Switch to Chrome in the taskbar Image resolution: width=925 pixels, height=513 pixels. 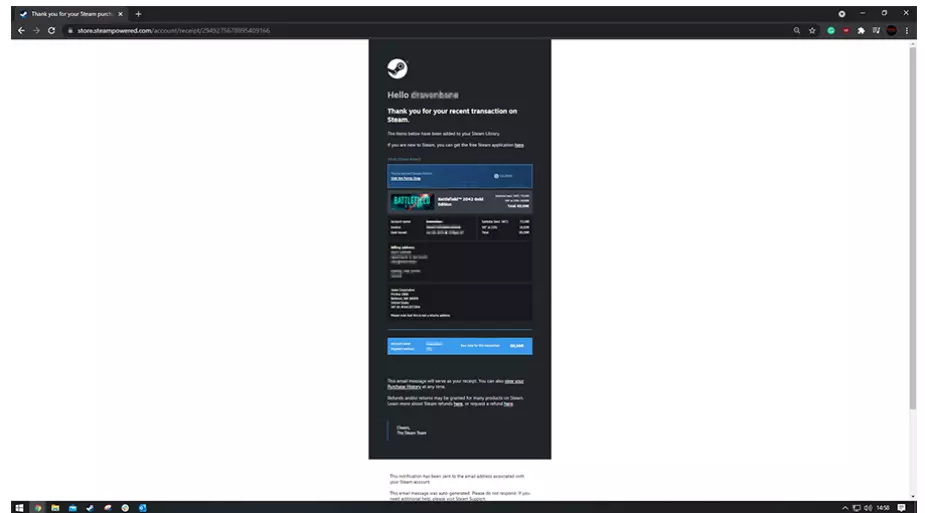click(x=37, y=508)
